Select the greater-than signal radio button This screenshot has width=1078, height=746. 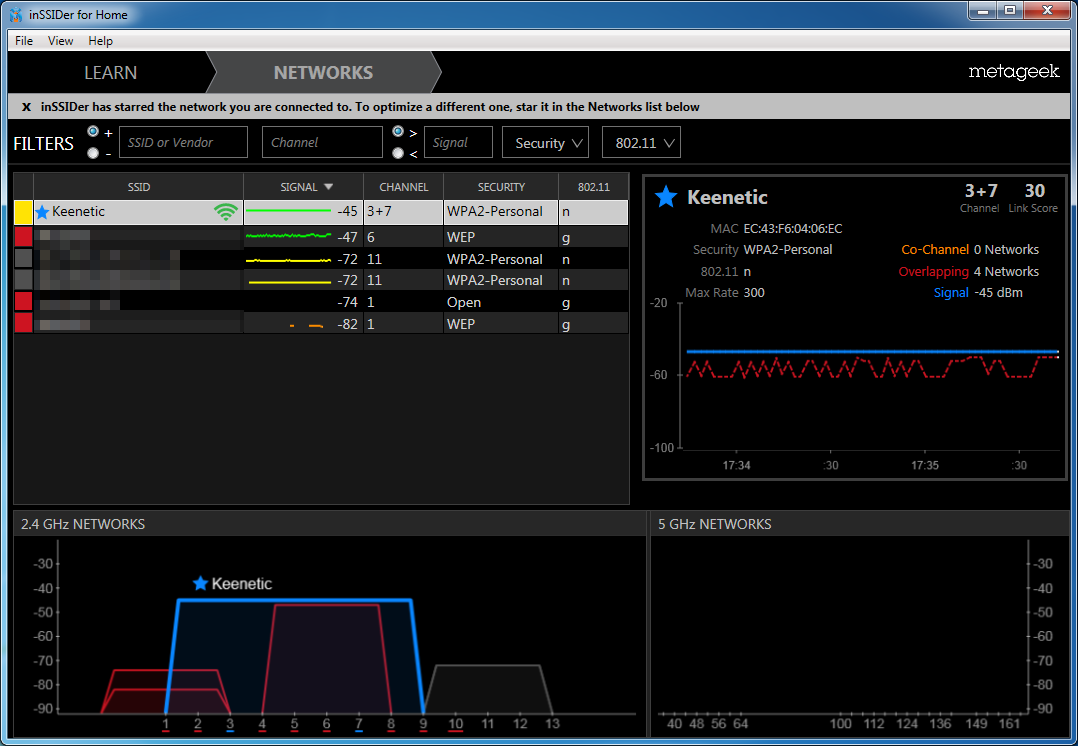pos(398,131)
